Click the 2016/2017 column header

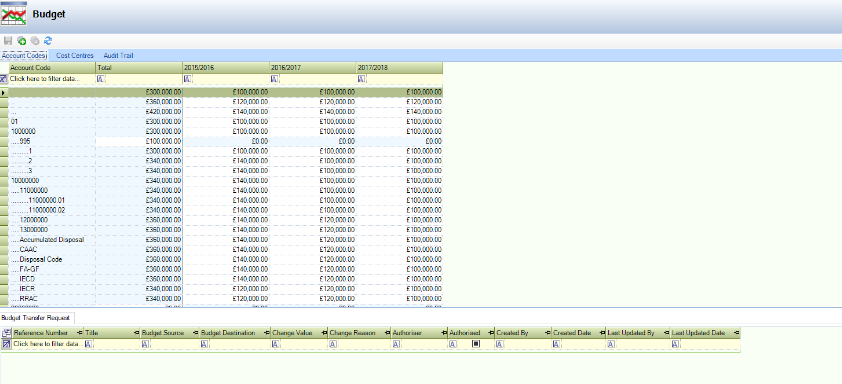313,68
